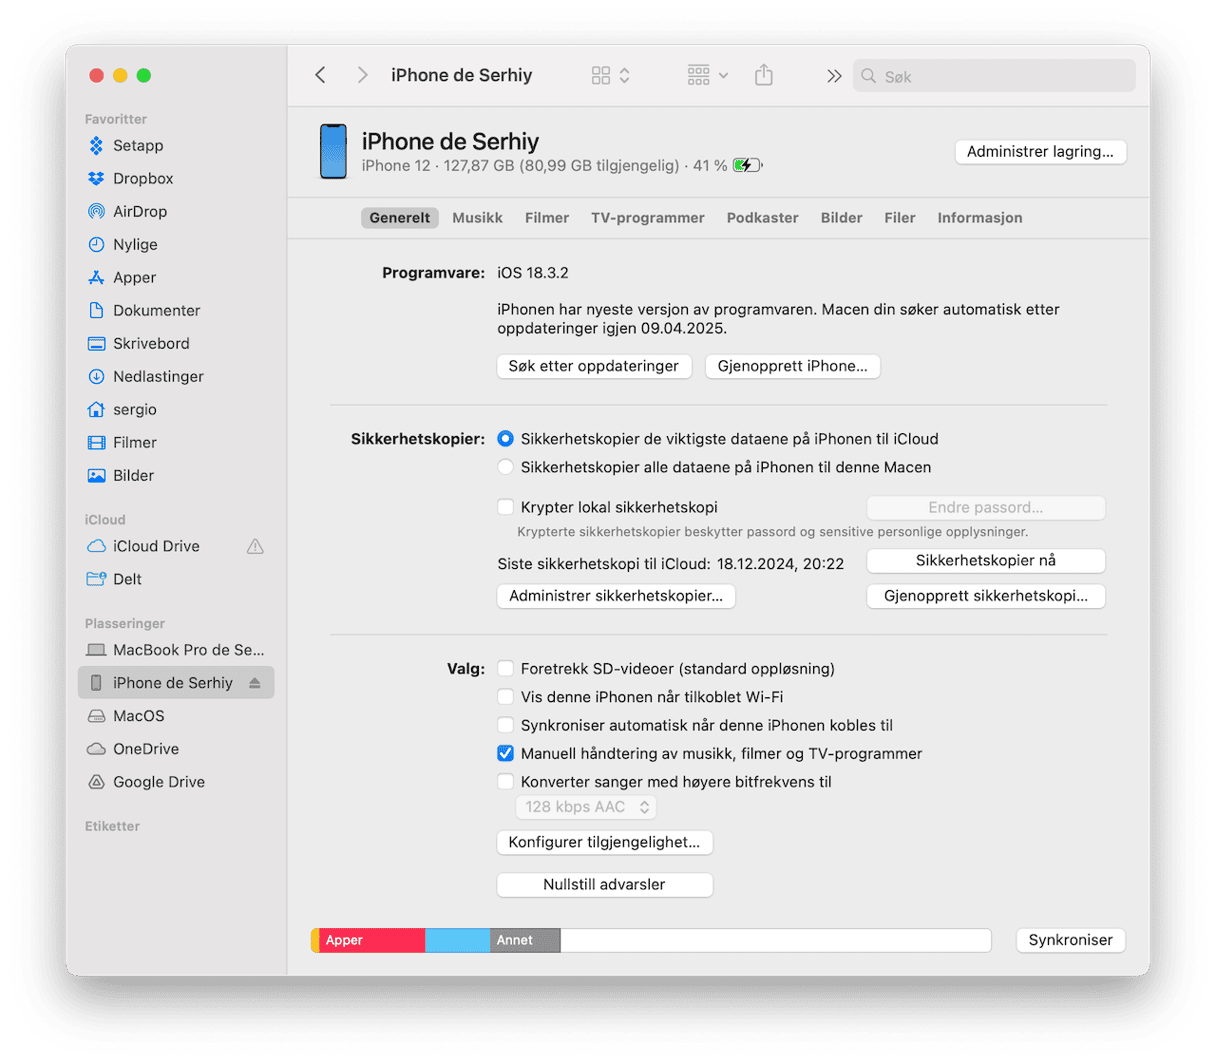Eject iPhone de Serhiy

pos(255,683)
